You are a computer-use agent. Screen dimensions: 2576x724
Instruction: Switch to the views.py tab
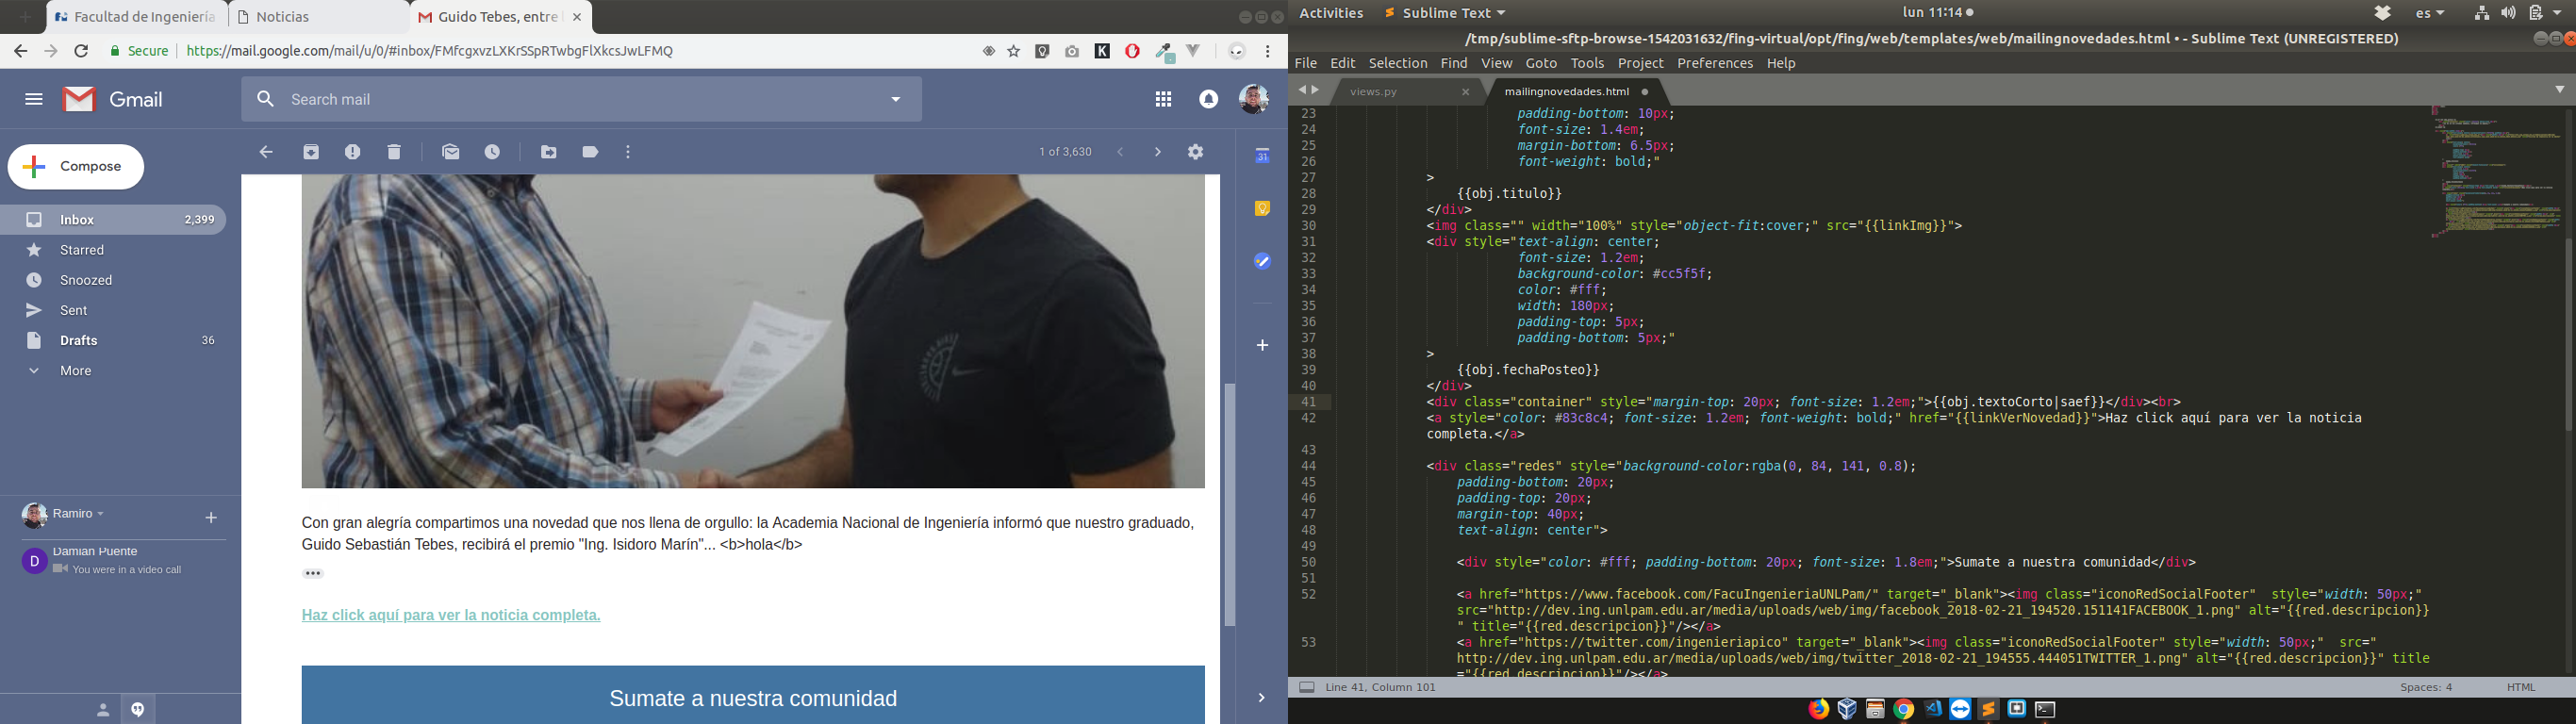tap(1373, 92)
